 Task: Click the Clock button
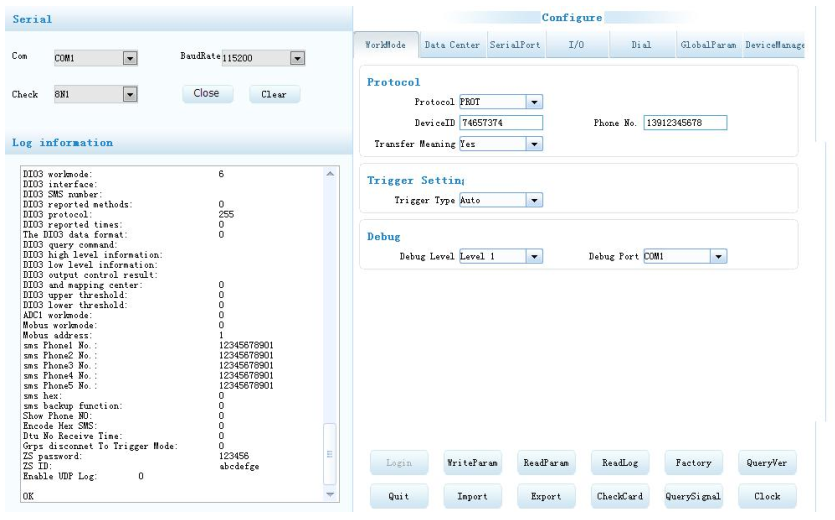tap(767, 496)
